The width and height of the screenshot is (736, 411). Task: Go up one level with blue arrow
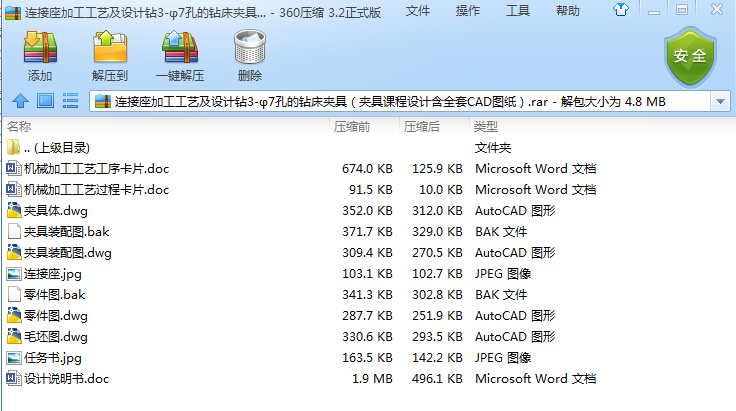click(x=20, y=101)
